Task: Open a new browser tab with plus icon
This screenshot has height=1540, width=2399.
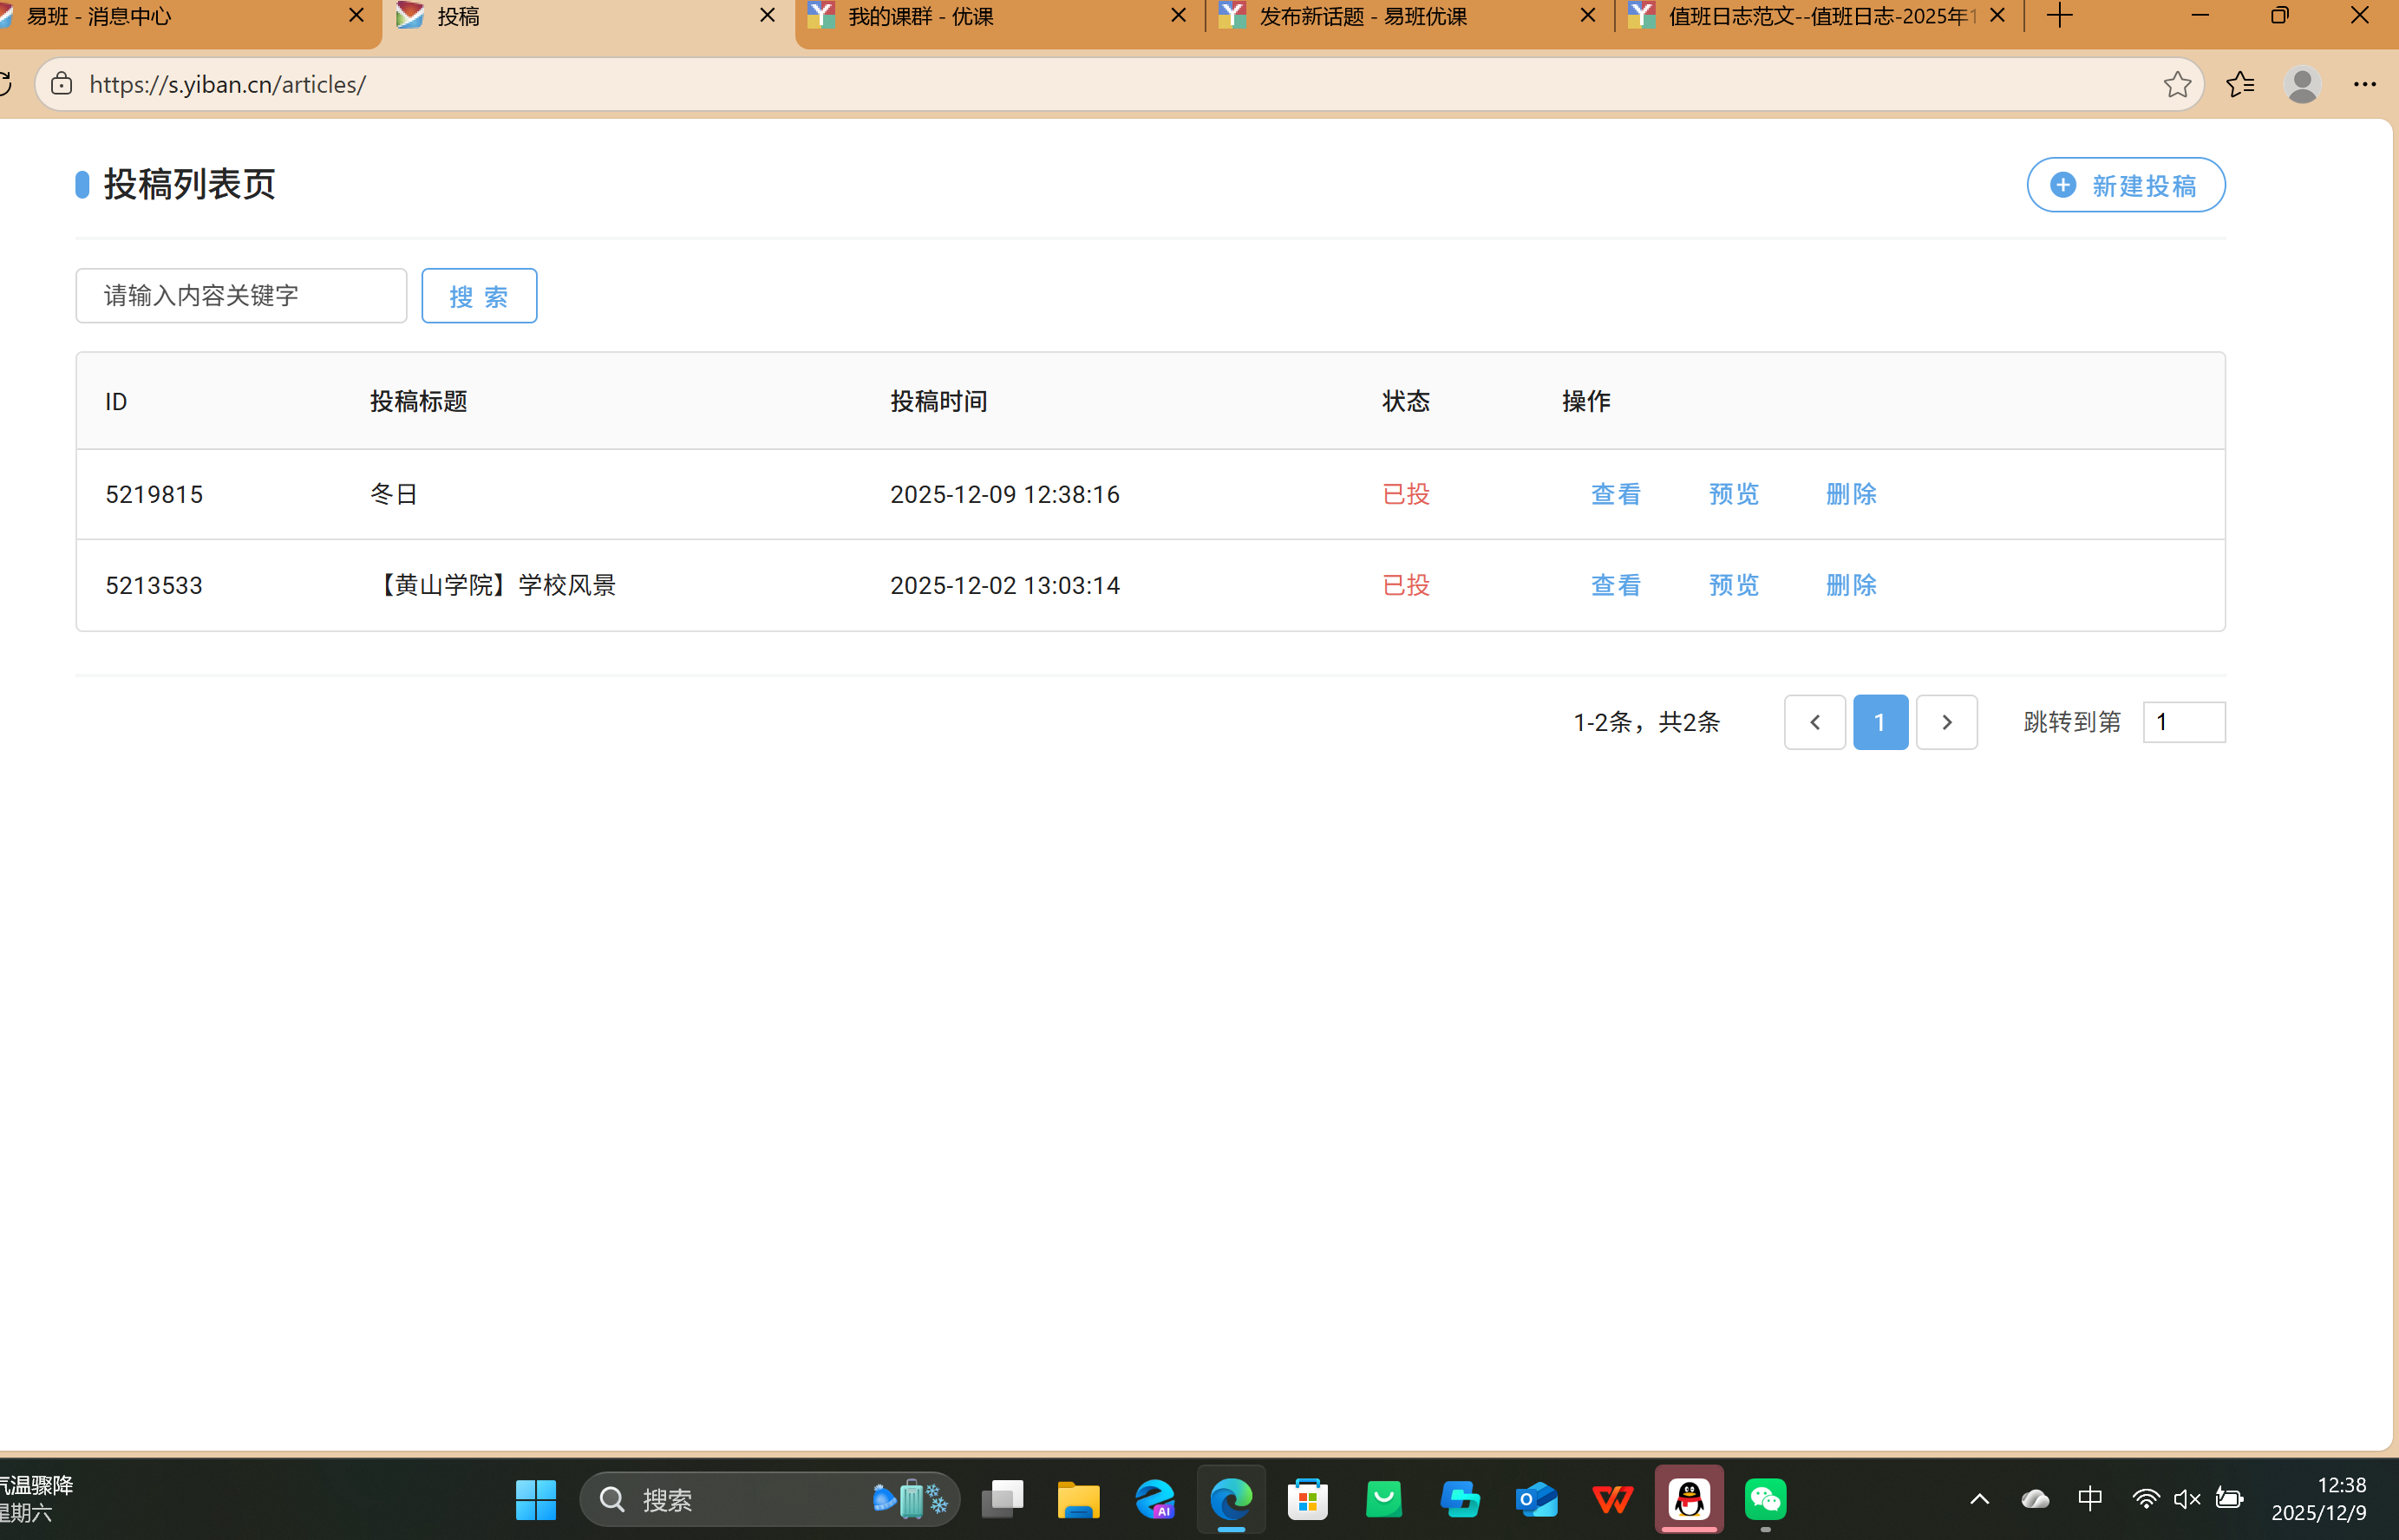Action: pyautogui.click(x=2059, y=16)
